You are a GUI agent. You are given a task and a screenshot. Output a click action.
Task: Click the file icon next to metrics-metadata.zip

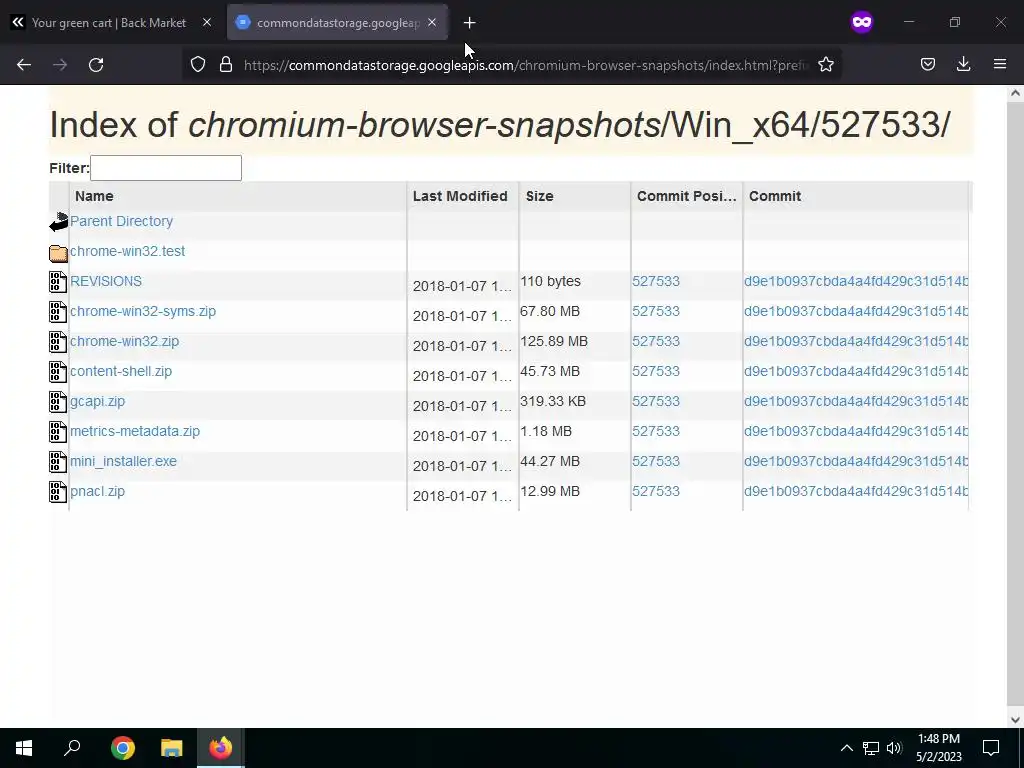point(58,432)
